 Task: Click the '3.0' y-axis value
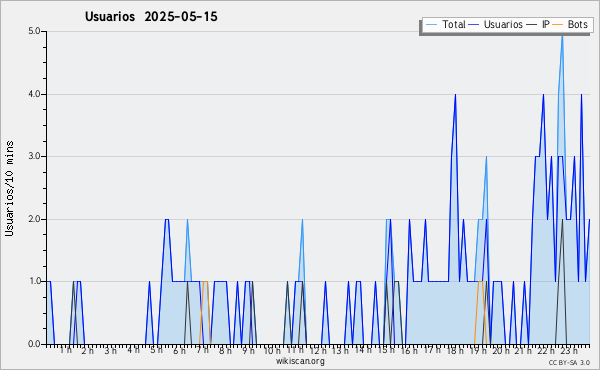(34, 156)
